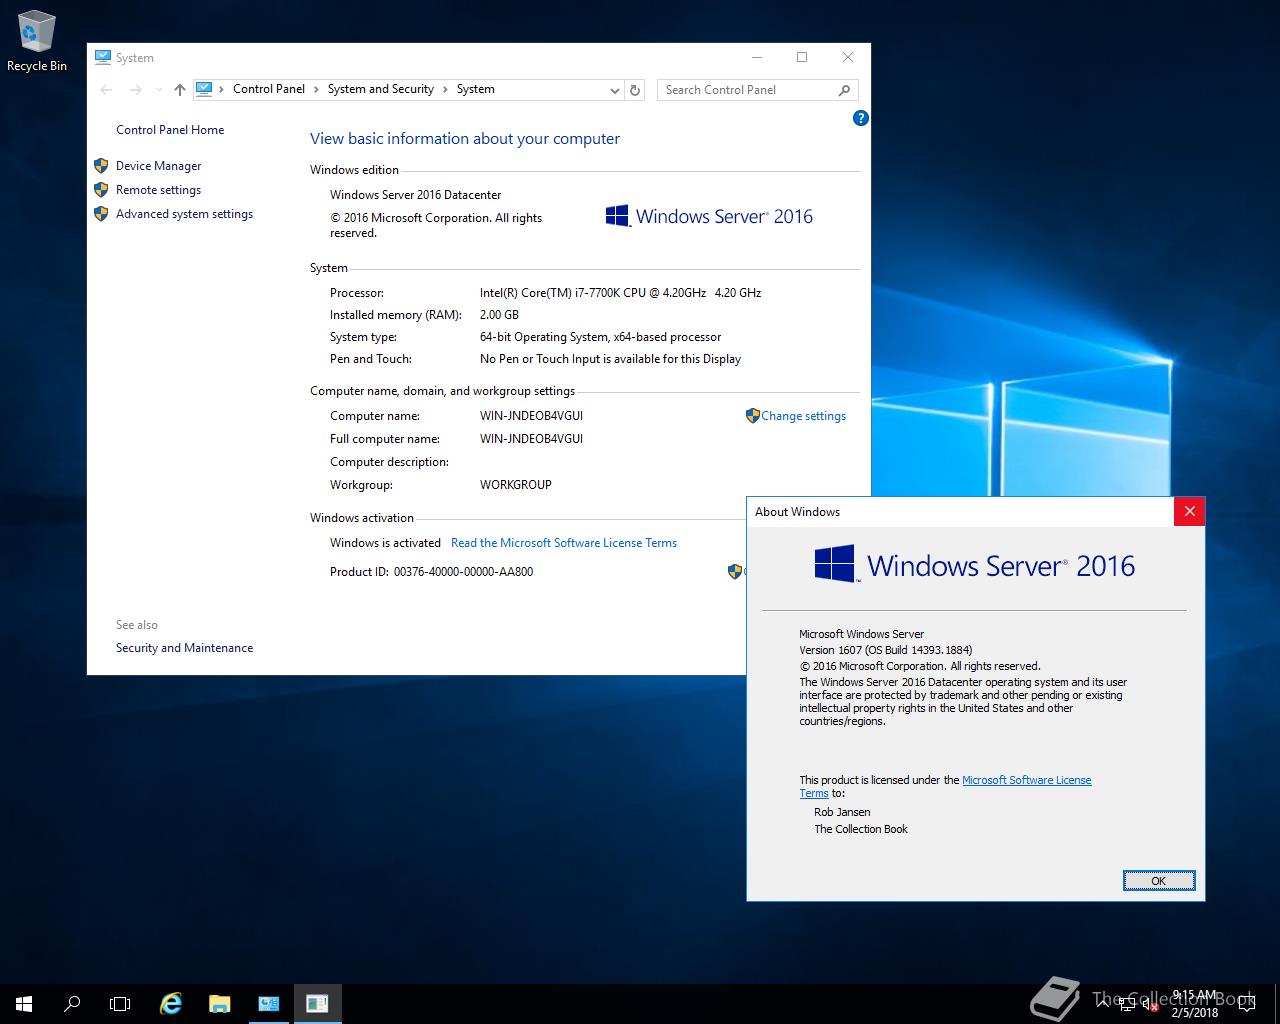Click the volume speaker tray icon

point(1150,1004)
